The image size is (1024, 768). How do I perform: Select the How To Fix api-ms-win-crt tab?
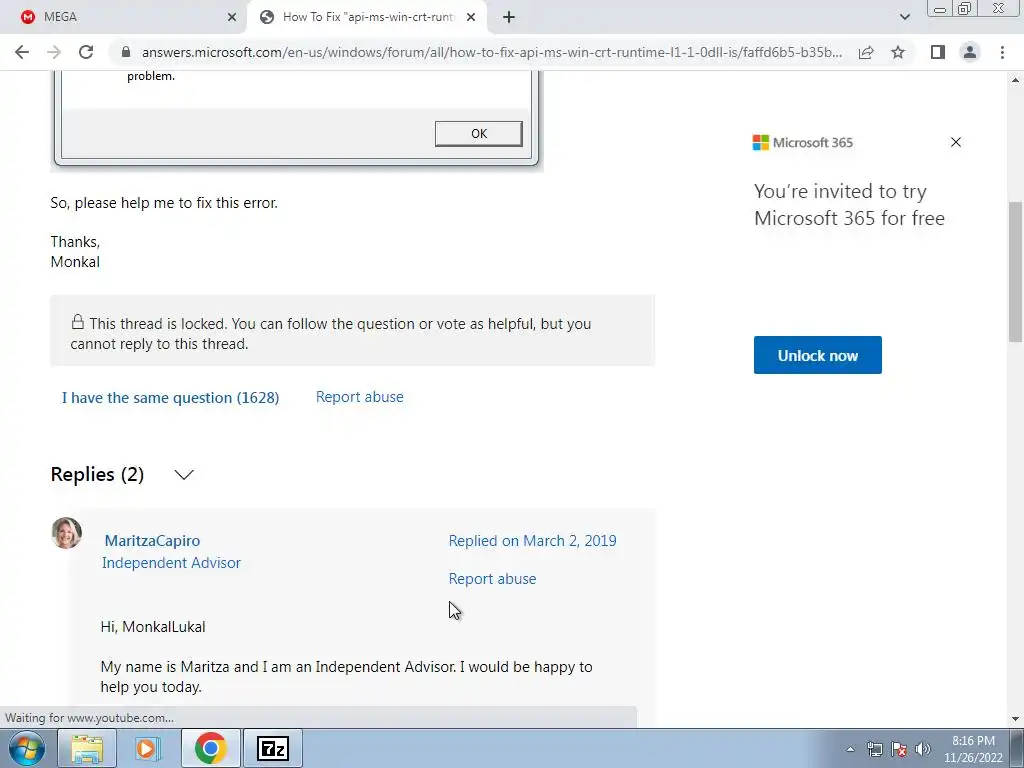(366, 18)
